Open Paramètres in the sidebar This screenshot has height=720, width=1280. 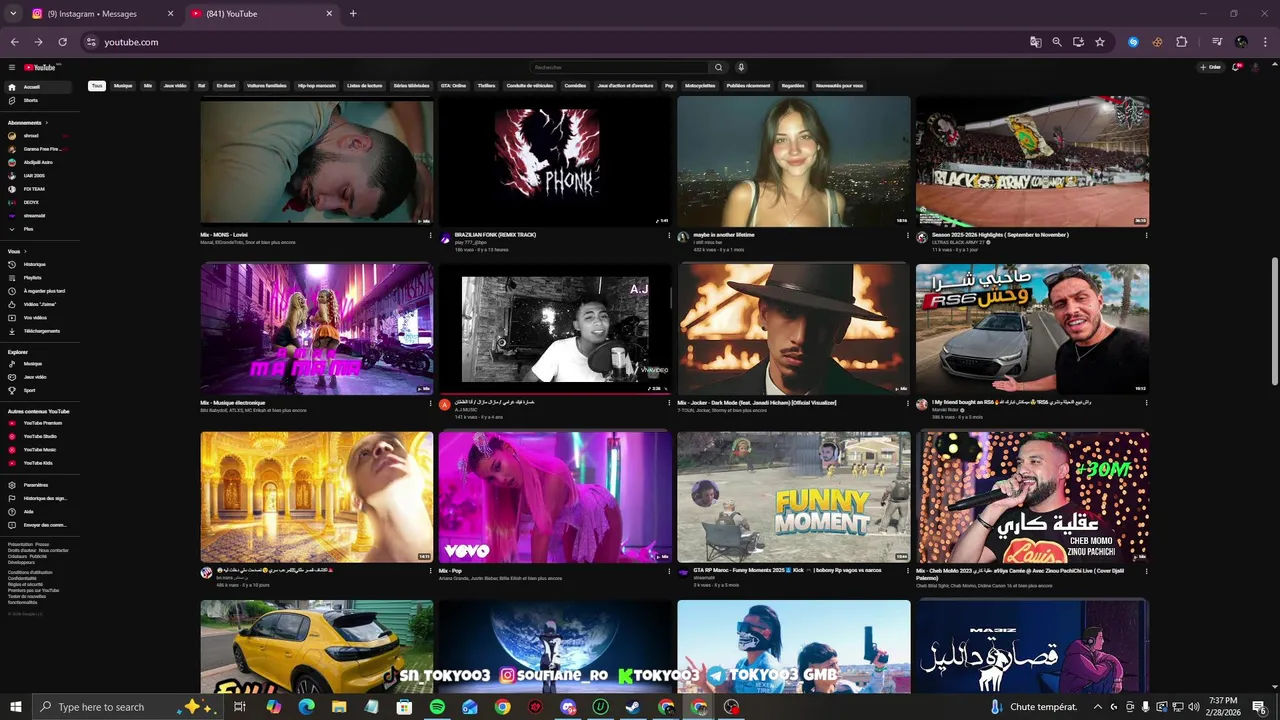tap(38, 485)
